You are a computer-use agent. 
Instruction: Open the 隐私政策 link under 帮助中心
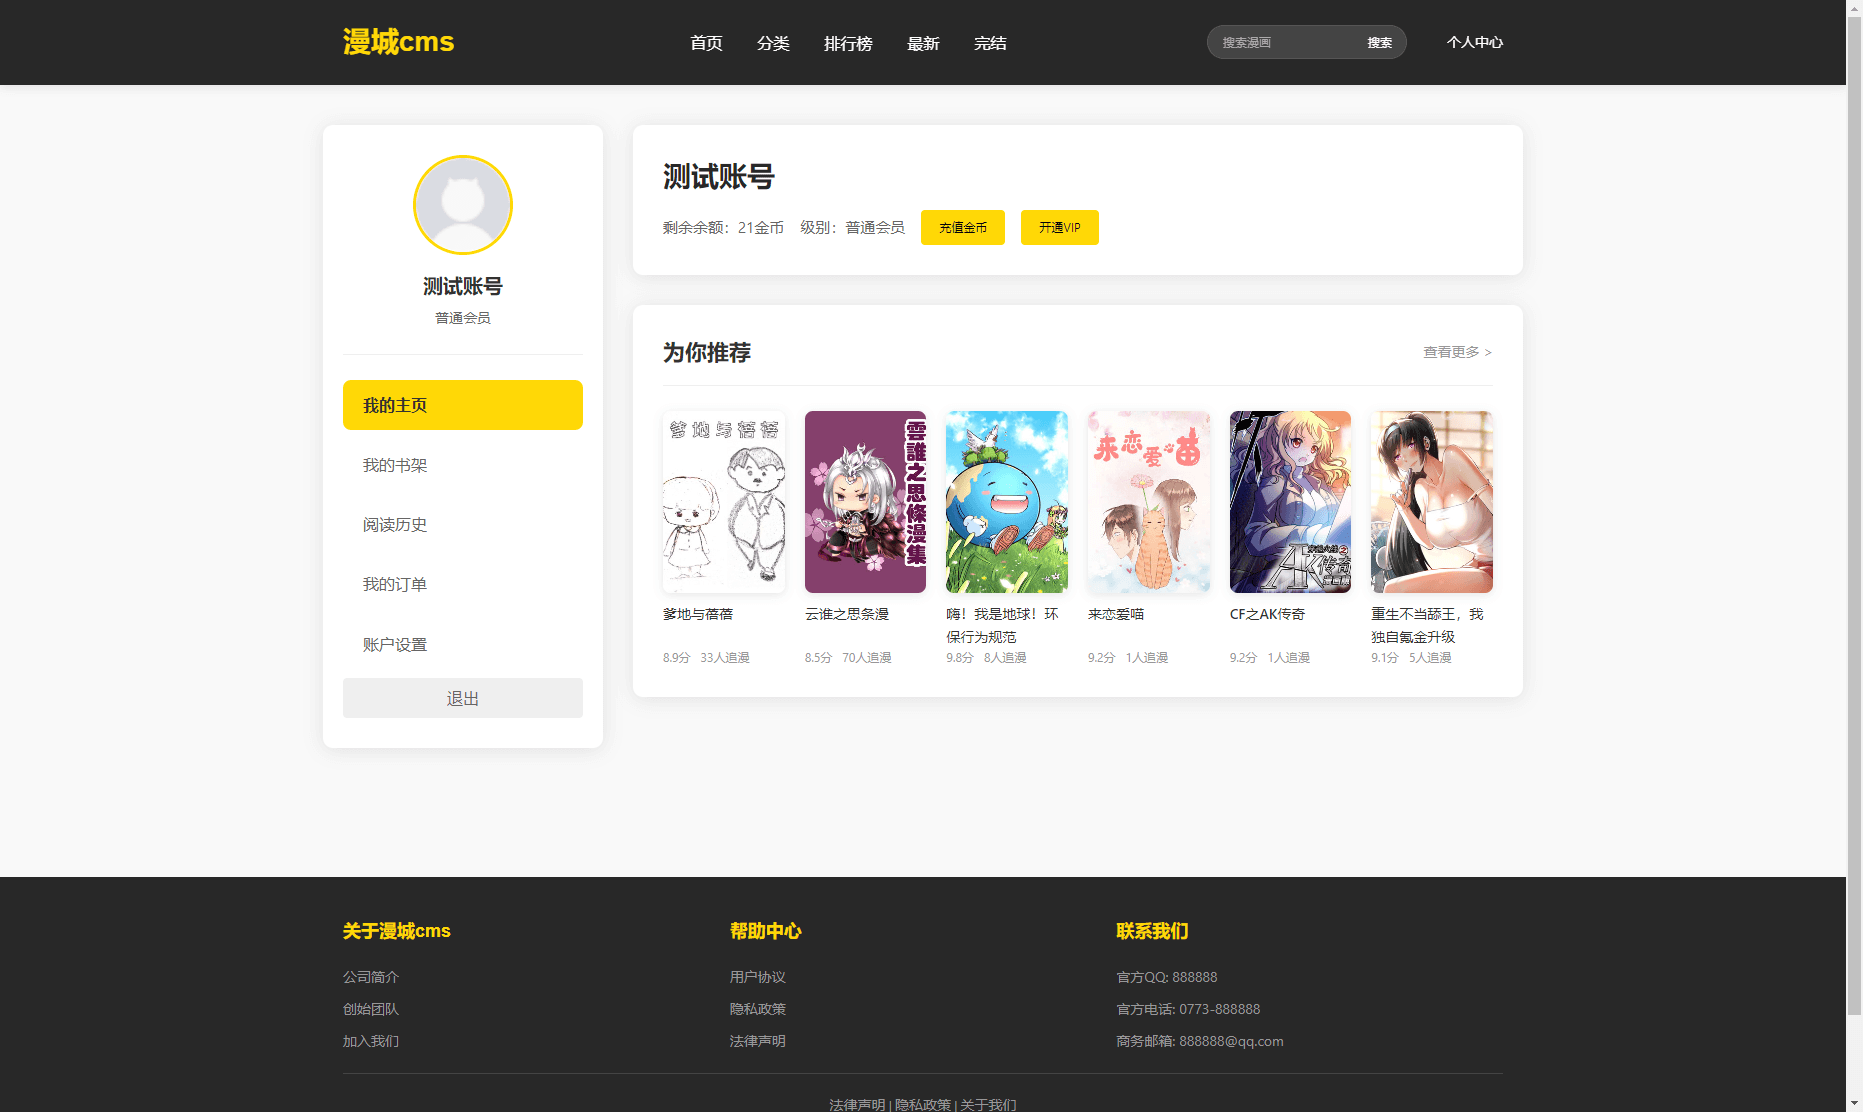pyautogui.click(x=757, y=1009)
